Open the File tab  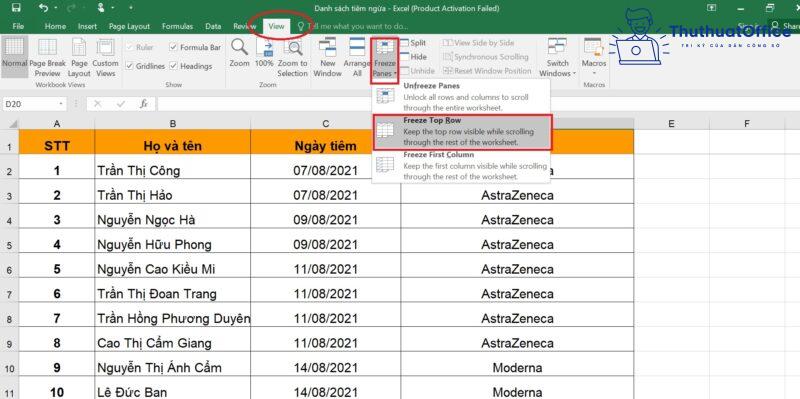pos(18,26)
